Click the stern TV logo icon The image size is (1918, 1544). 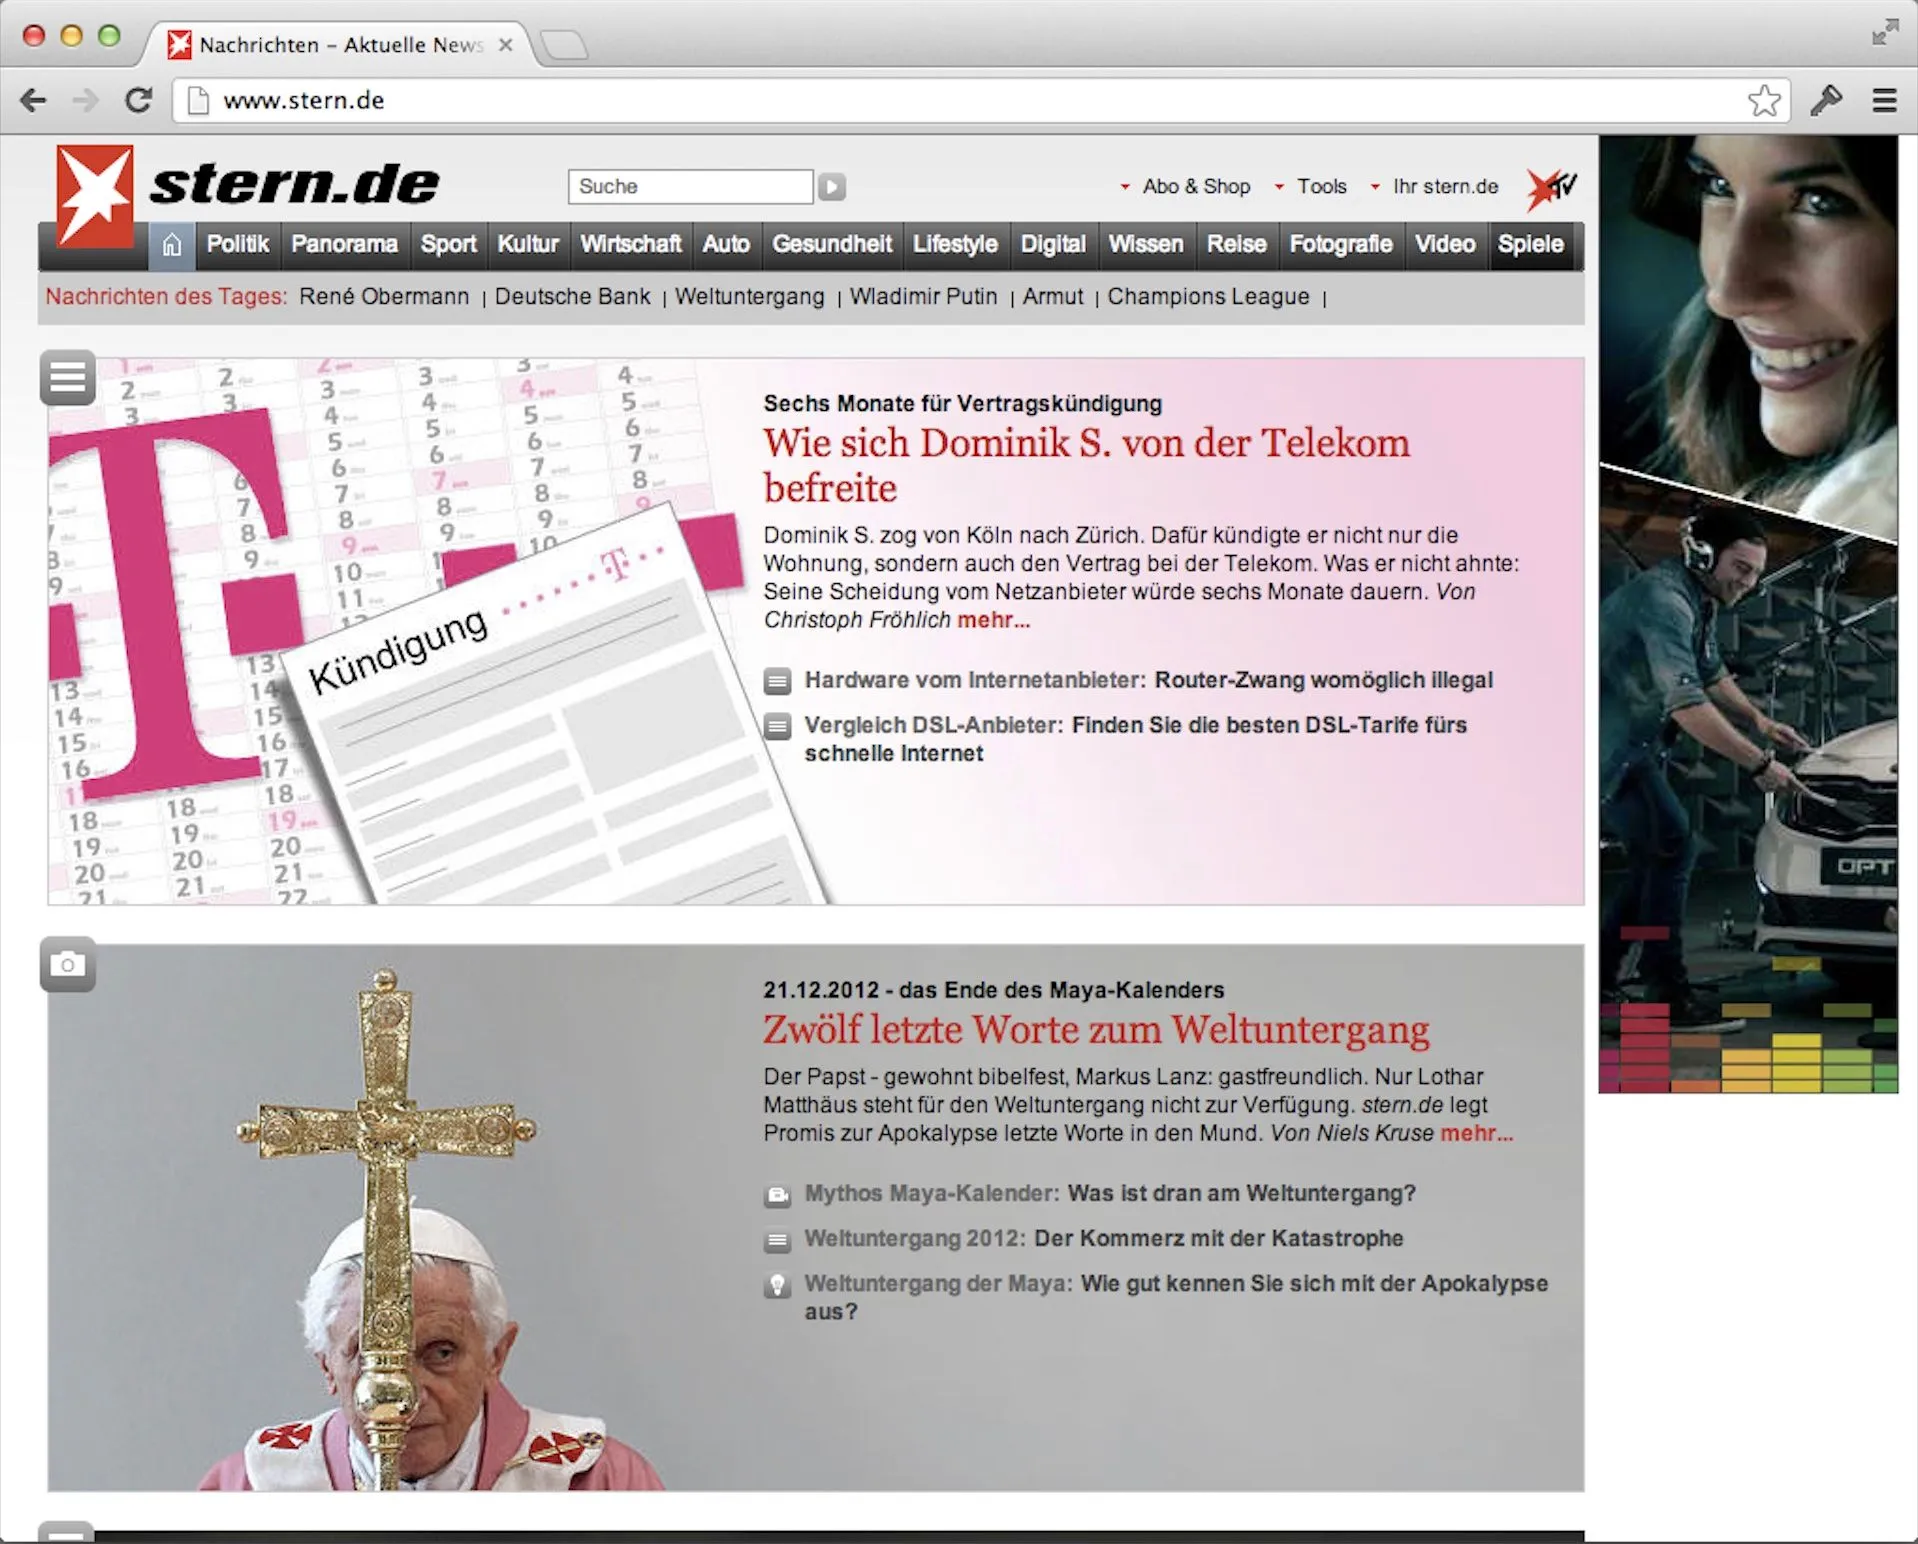(x=1550, y=187)
